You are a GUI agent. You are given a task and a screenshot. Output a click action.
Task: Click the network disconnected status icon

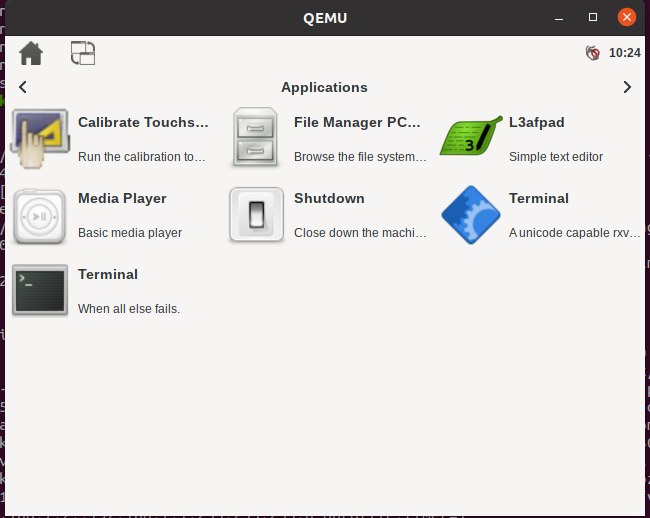click(x=592, y=53)
